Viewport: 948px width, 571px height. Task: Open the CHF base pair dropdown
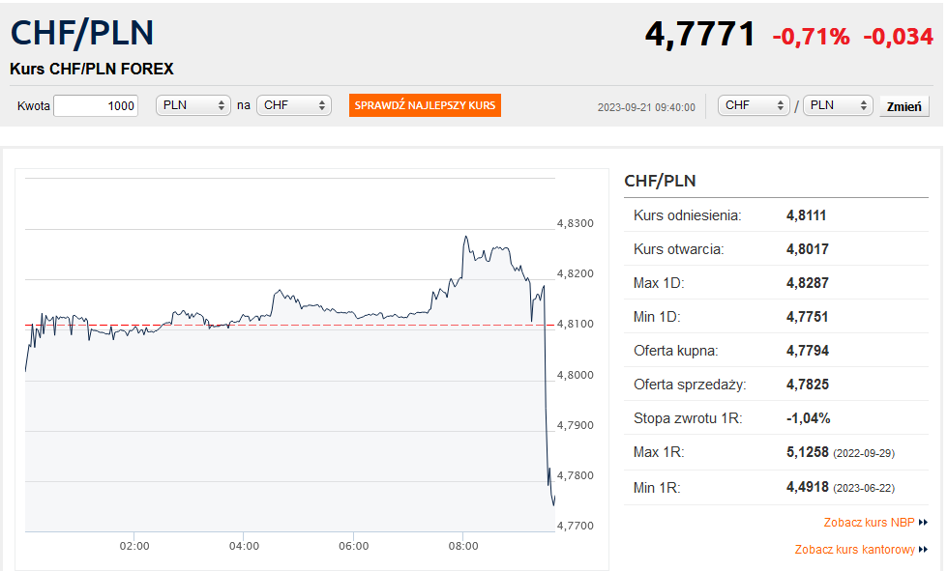pyautogui.click(x=754, y=105)
